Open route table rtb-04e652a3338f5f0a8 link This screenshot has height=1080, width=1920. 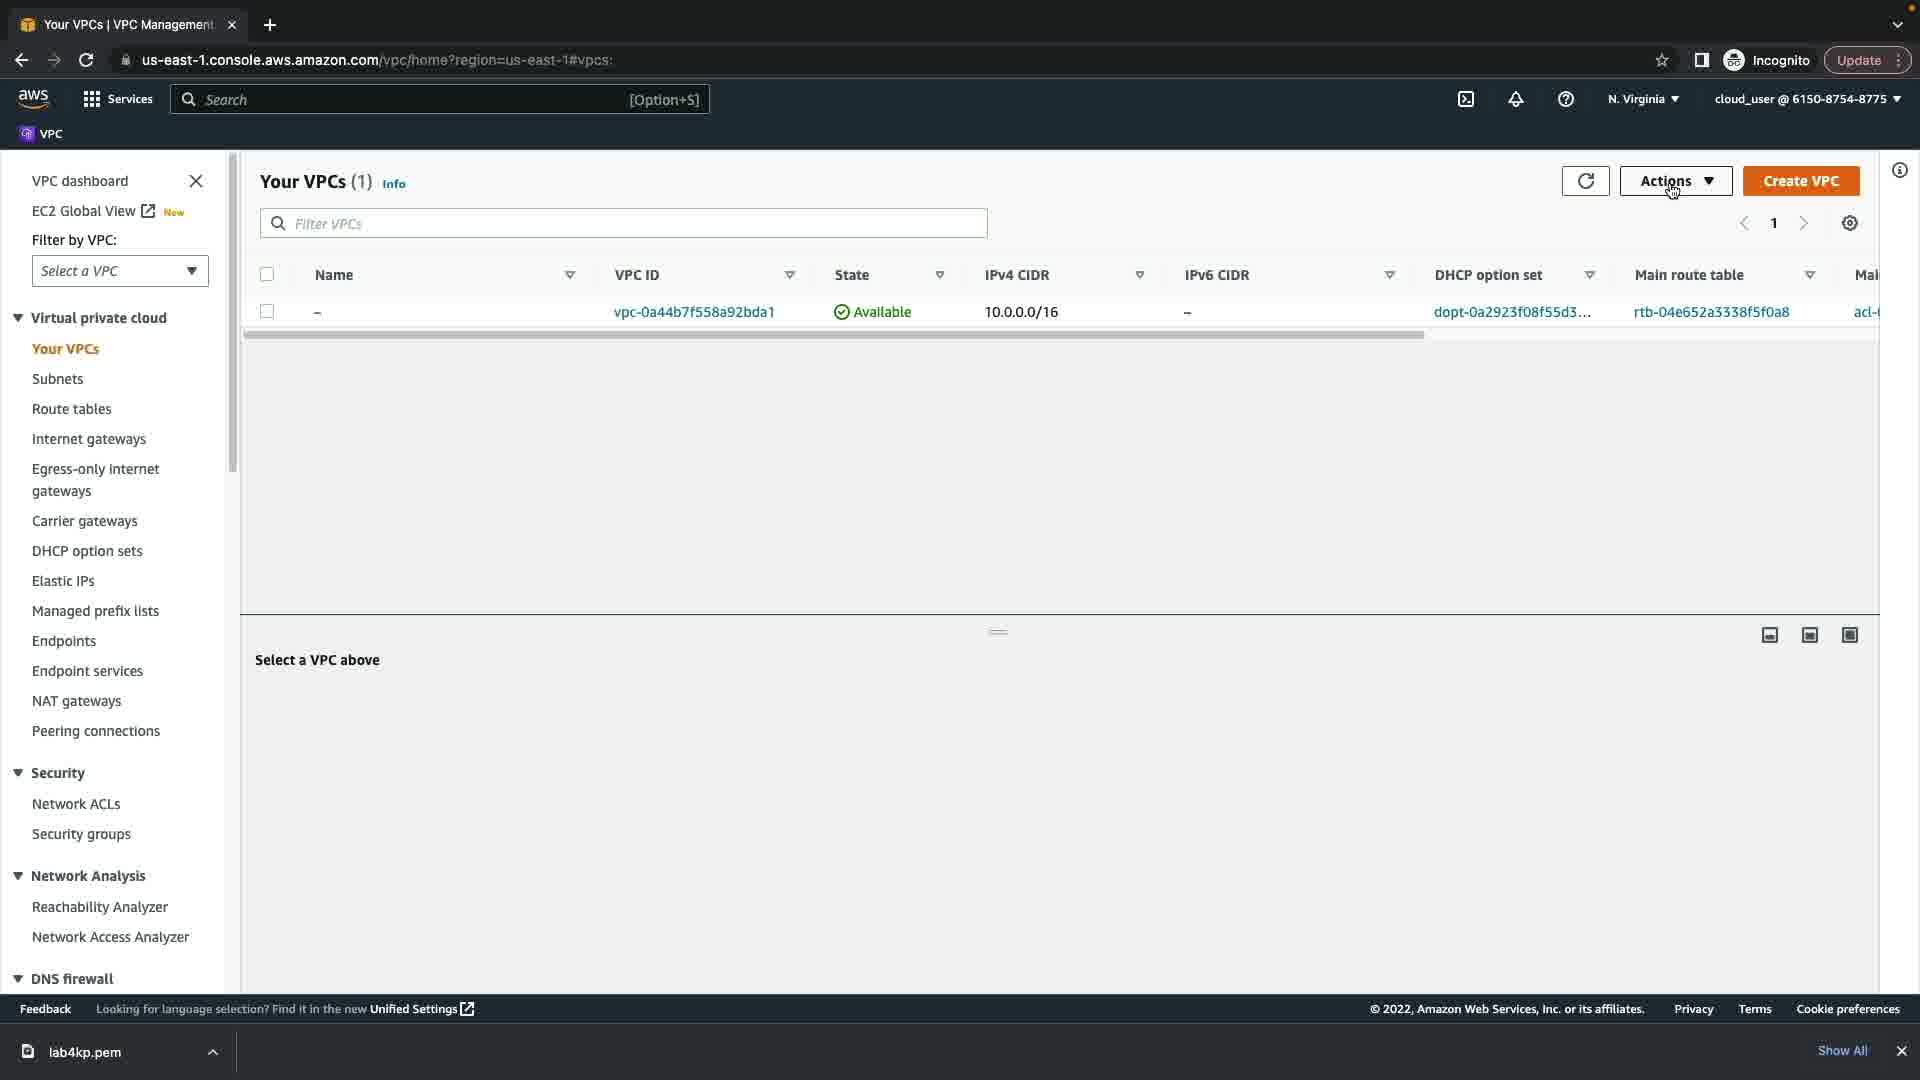tap(1711, 312)
